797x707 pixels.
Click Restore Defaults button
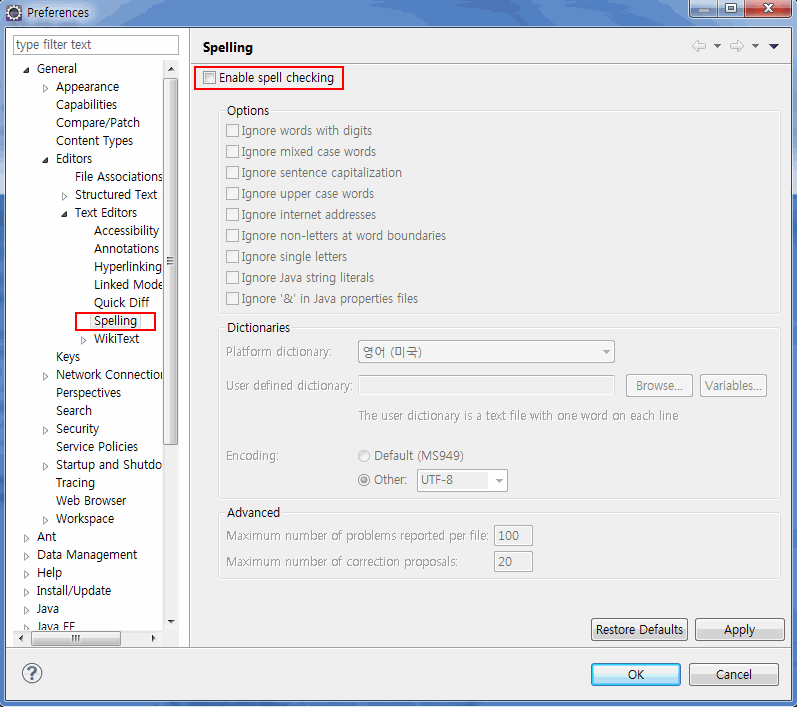click(639, 630)
